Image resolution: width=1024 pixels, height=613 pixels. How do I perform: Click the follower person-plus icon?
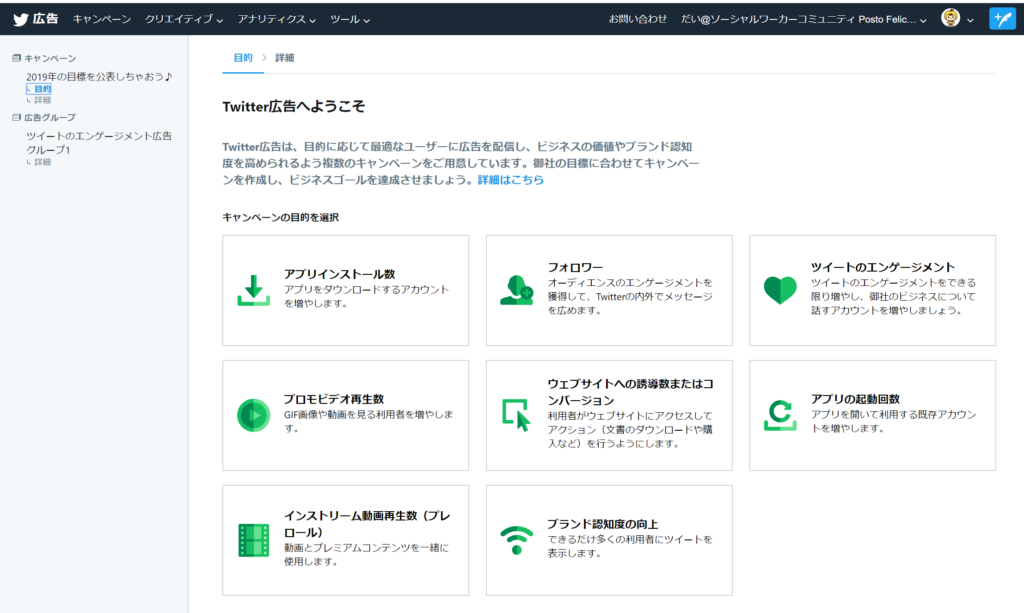tap(517, 290)
